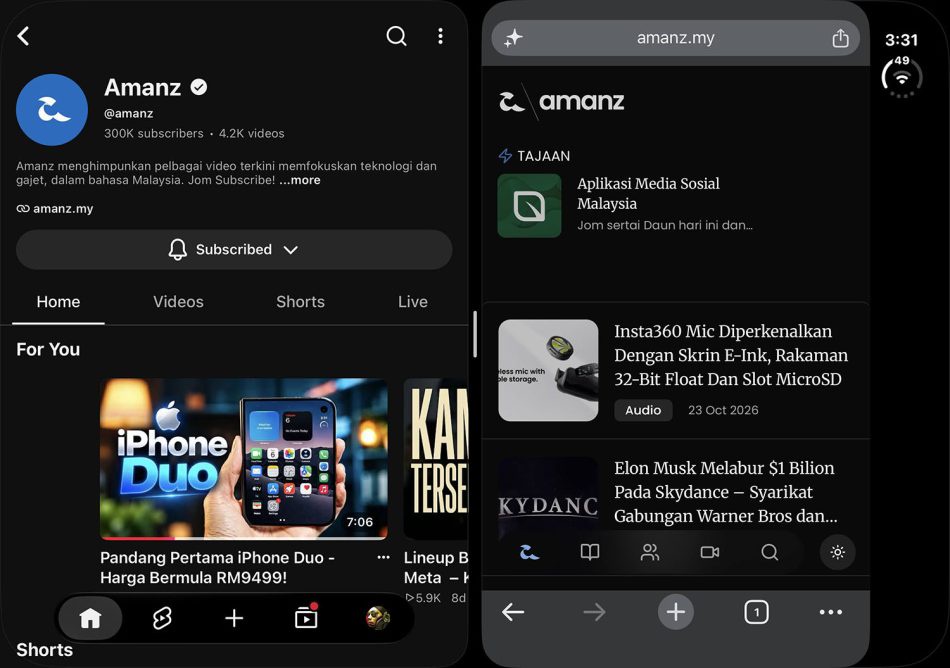Image resolution: width=950 pixels, height=668 pixels.
Task: Tap the amanz.my browser address bar
Action: pos(676,38)
